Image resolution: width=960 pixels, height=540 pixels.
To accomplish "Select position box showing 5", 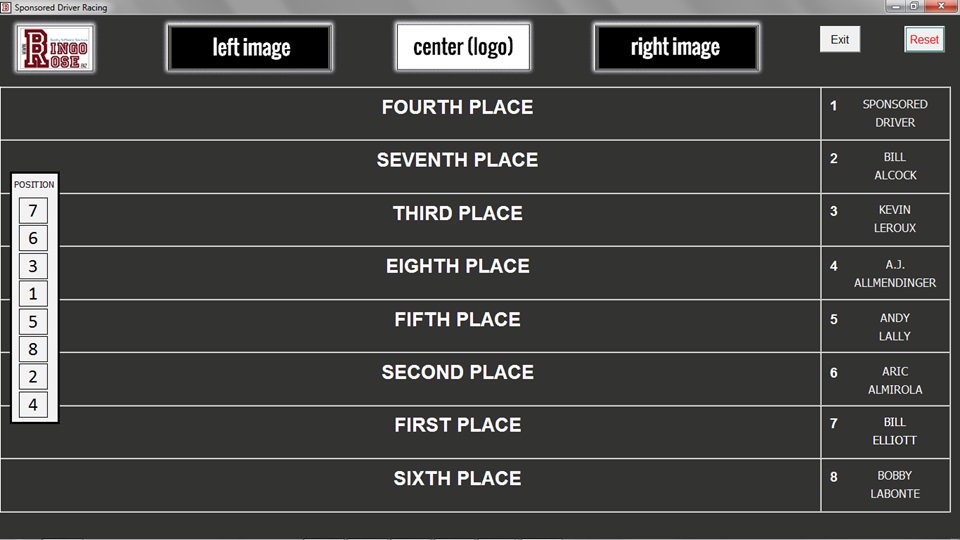I will tap(33, 321).
